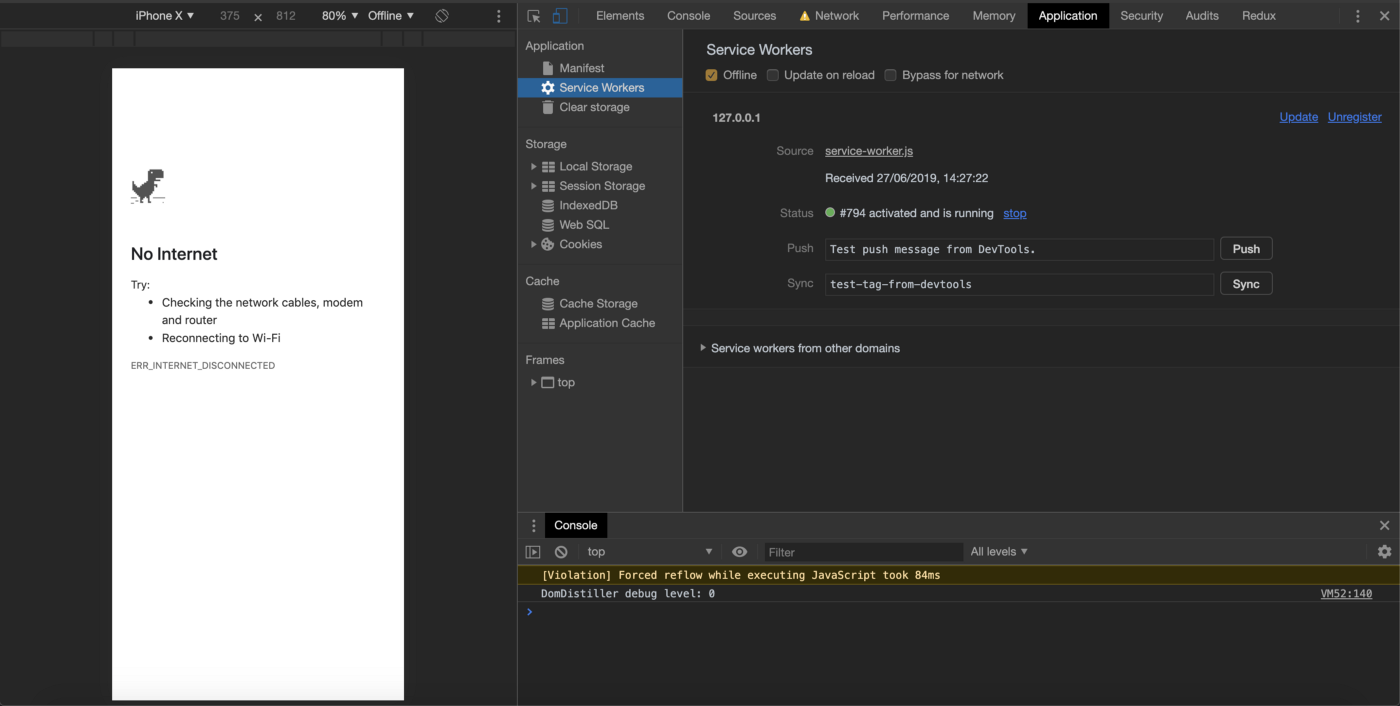Enable Bypass for network checkbox
This screenshot has width=1400, height=706.
891,75
